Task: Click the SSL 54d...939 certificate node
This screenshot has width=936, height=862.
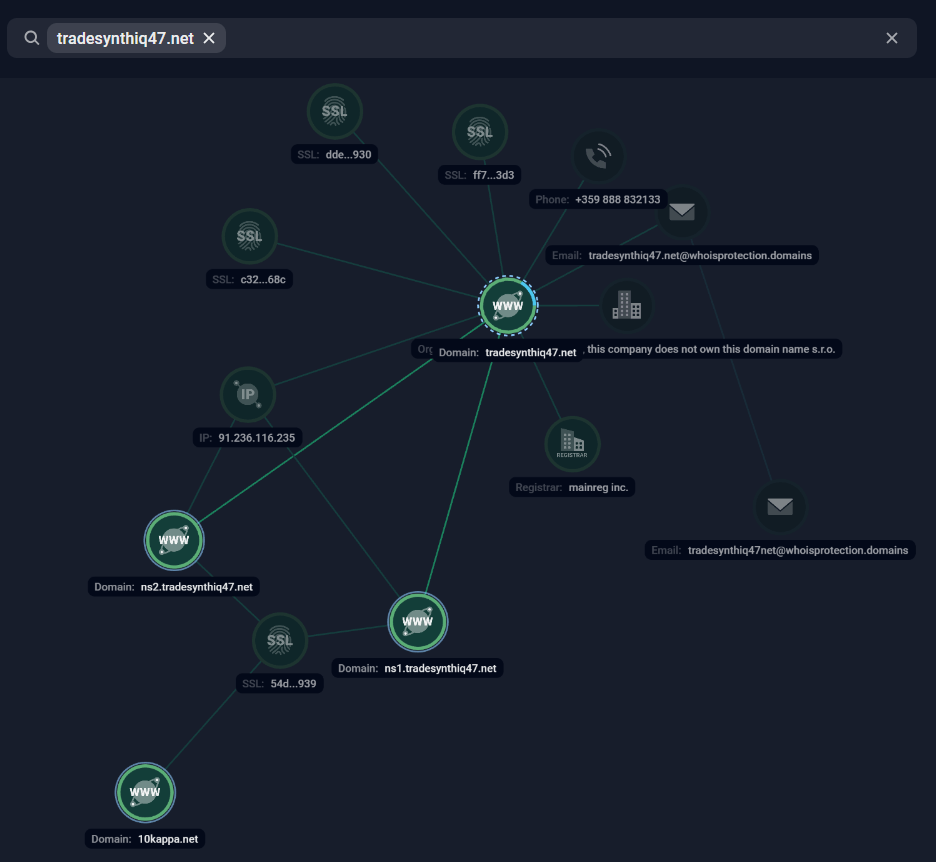Action: (x=280, y=640)
